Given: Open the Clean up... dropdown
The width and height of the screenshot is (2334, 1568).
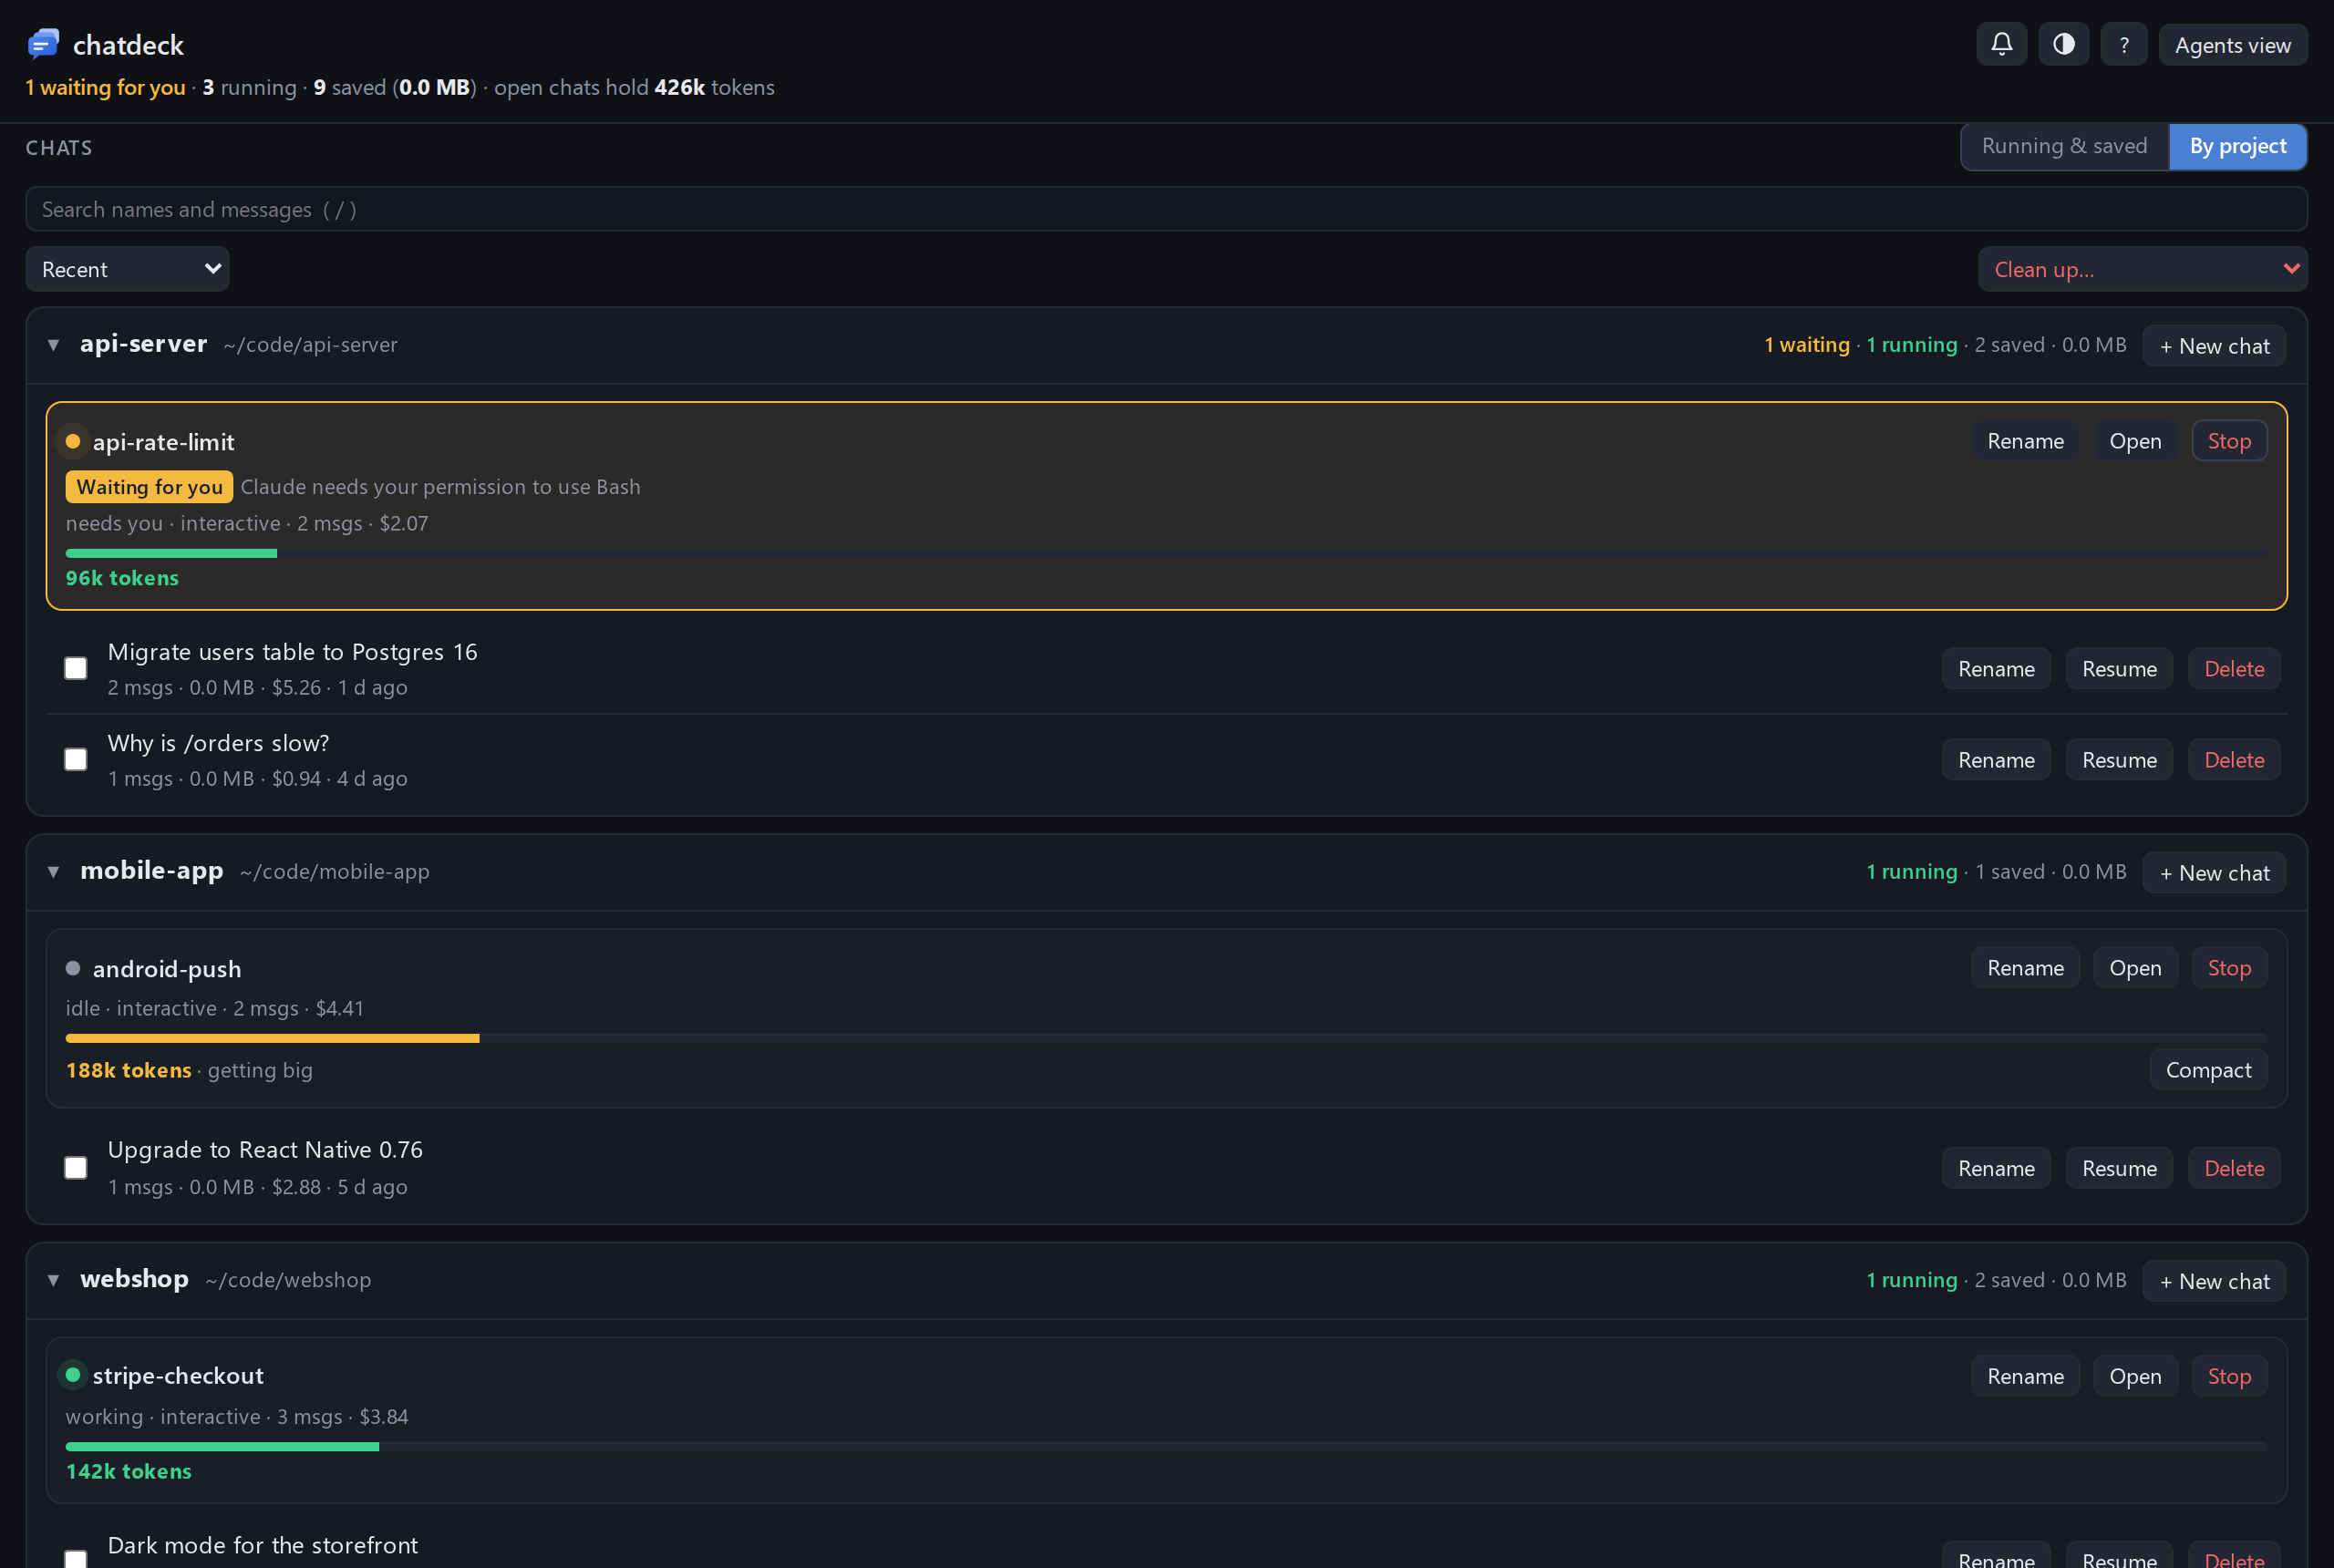Looking at the screenshot, I should 2142,269.
